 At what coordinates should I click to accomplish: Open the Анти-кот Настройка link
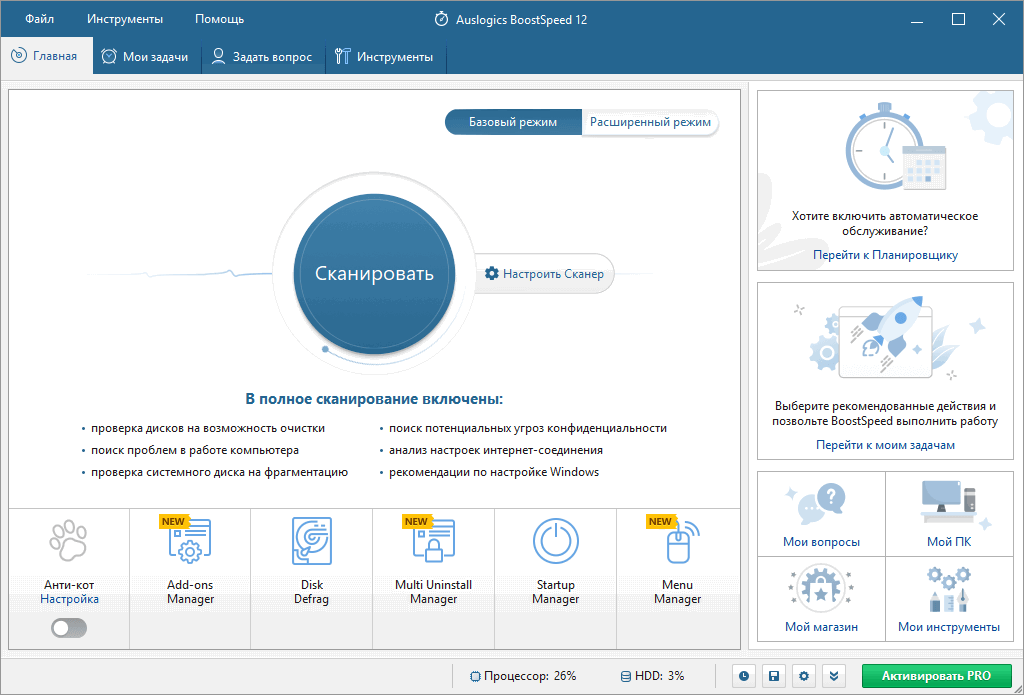[69, 599]
